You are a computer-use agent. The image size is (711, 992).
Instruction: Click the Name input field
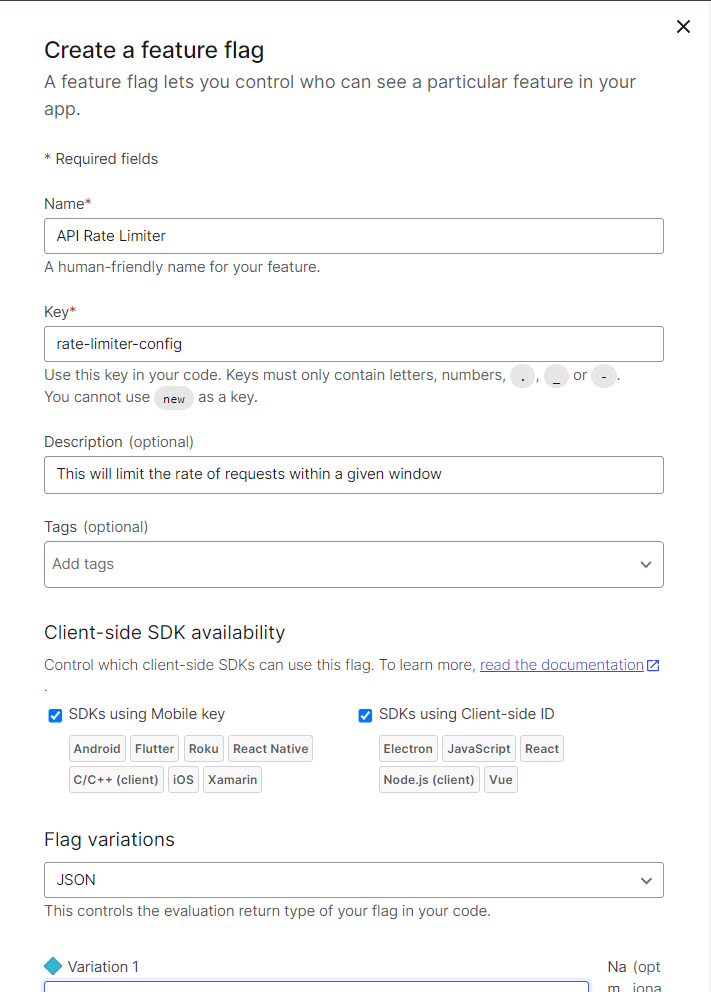pos(354,236)
